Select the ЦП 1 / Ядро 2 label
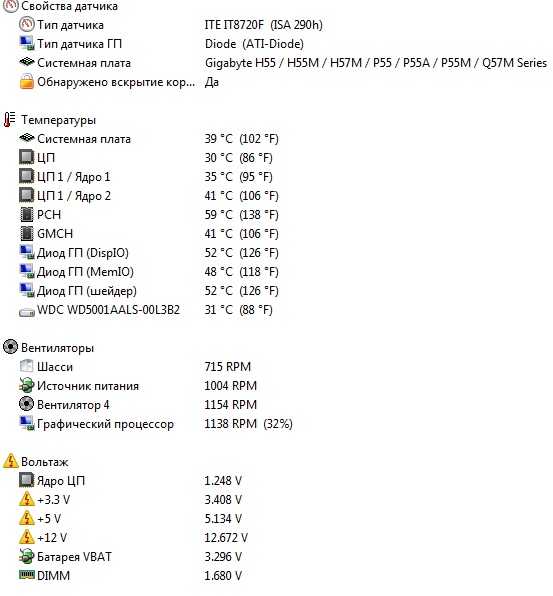The image size is (553, 596). [74, 196]
